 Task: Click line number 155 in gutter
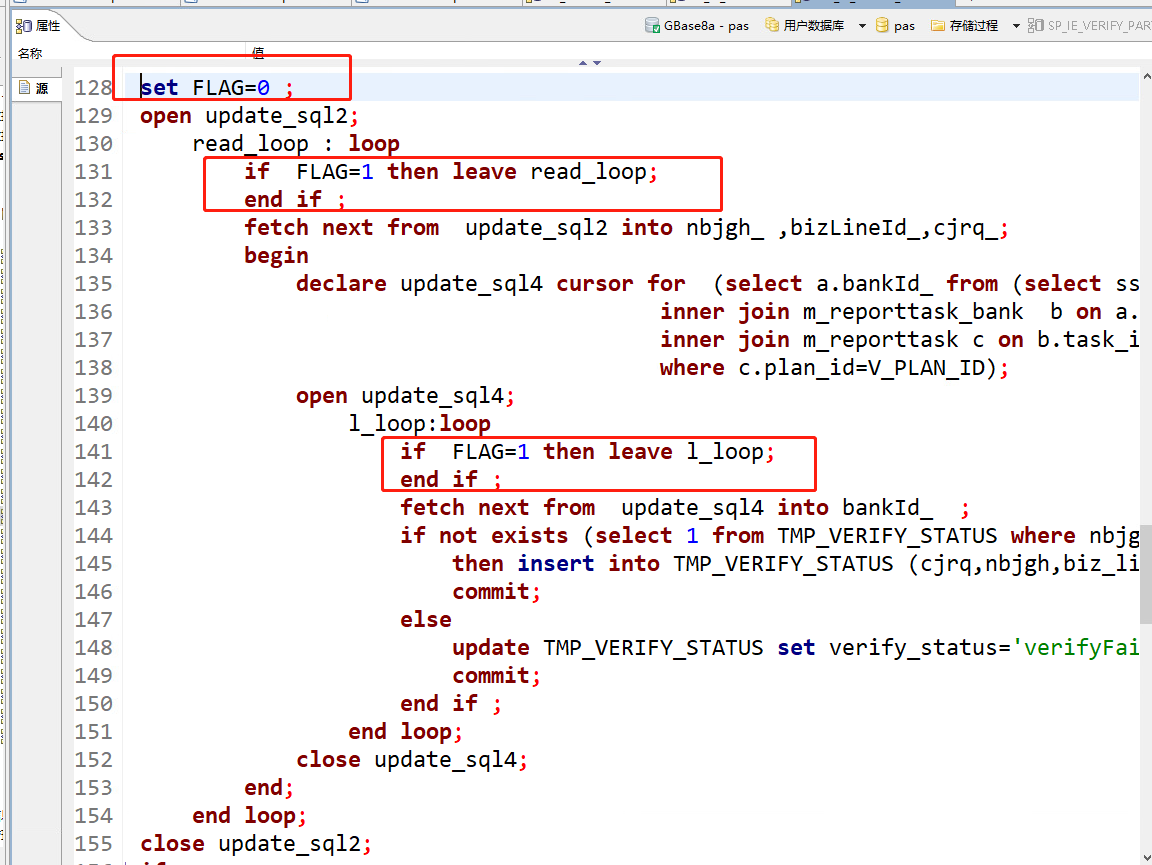pyautogui.click(x=93, y=843)
